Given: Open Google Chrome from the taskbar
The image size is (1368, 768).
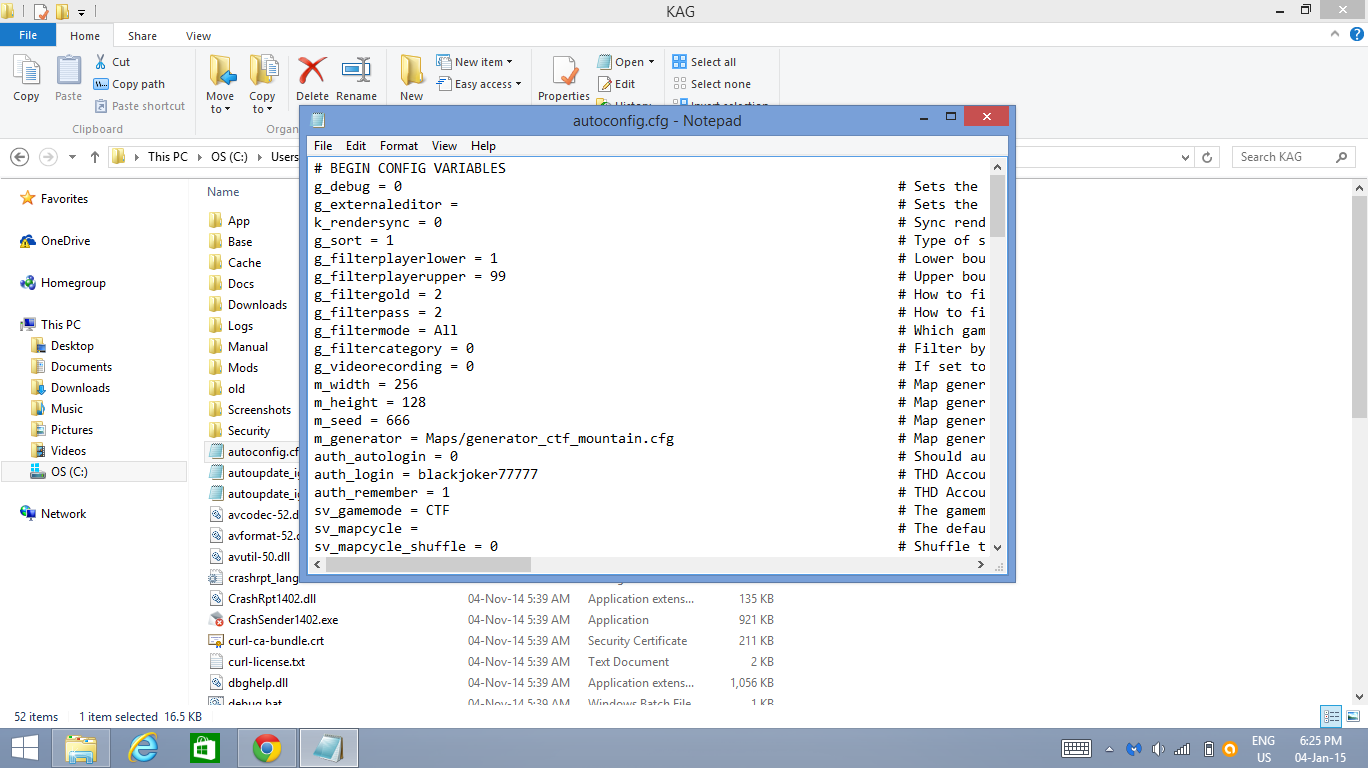Looking at the screenshot, I should point(266,748).
